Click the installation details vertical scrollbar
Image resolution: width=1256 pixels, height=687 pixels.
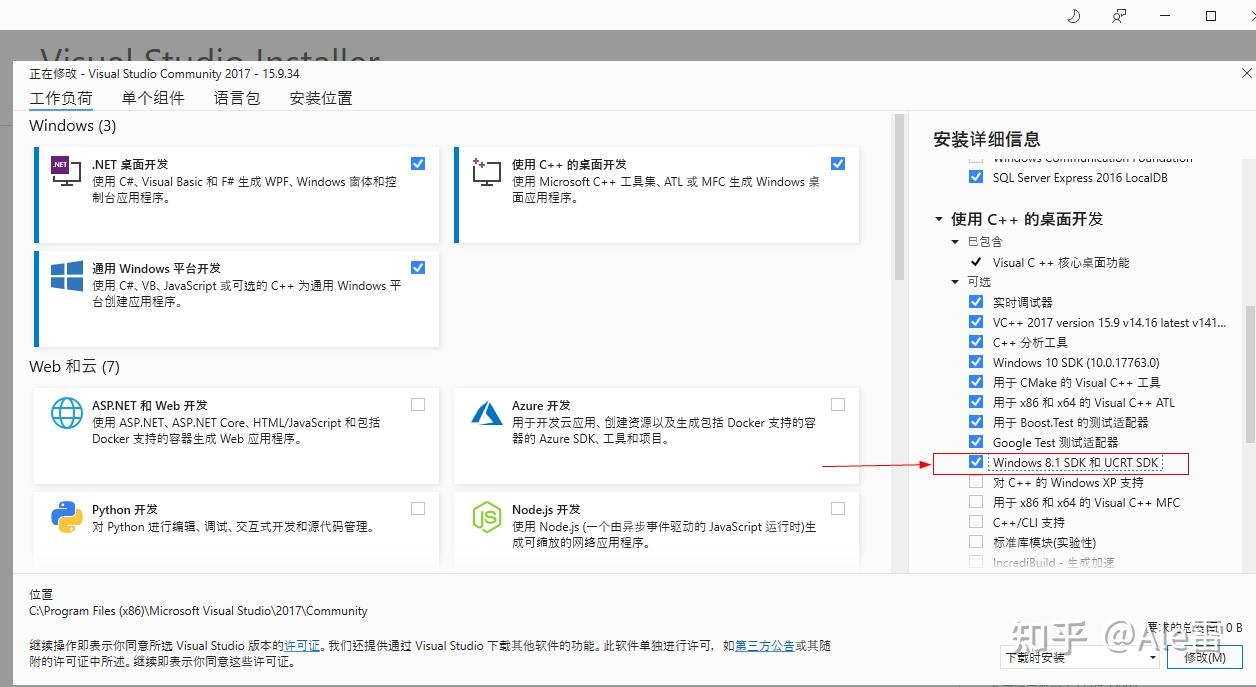pos(1249,373)
